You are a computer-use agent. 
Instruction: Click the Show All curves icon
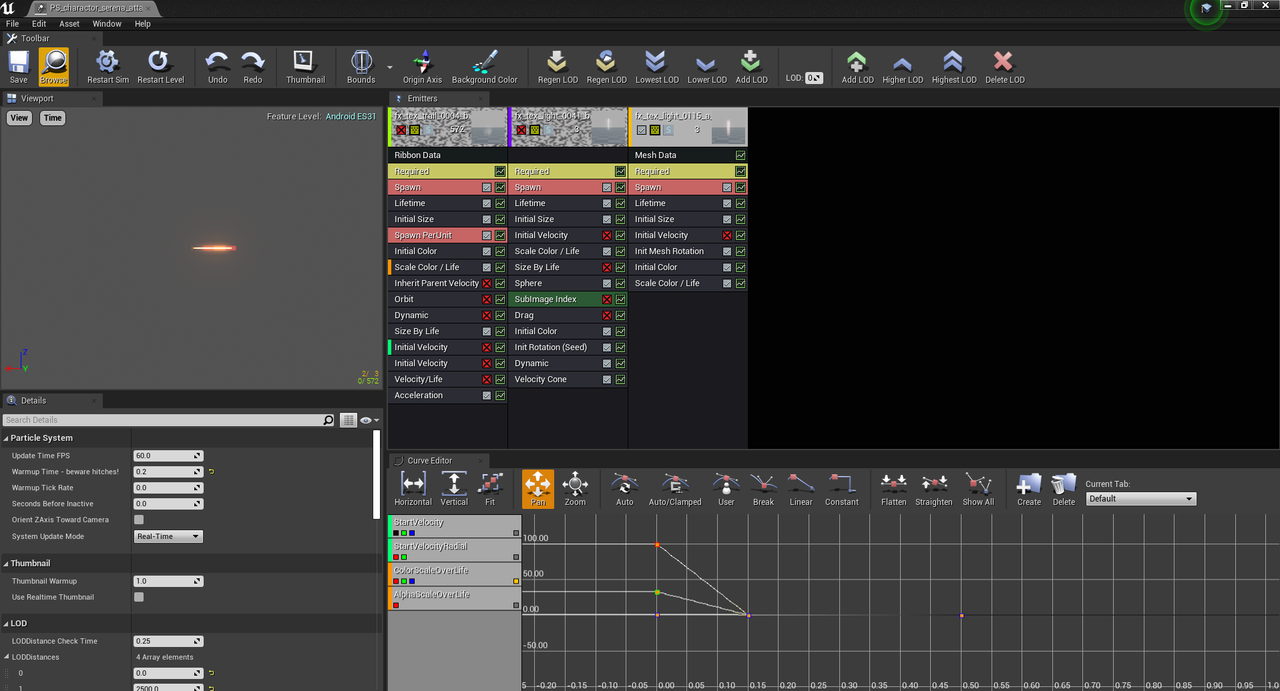978,489
